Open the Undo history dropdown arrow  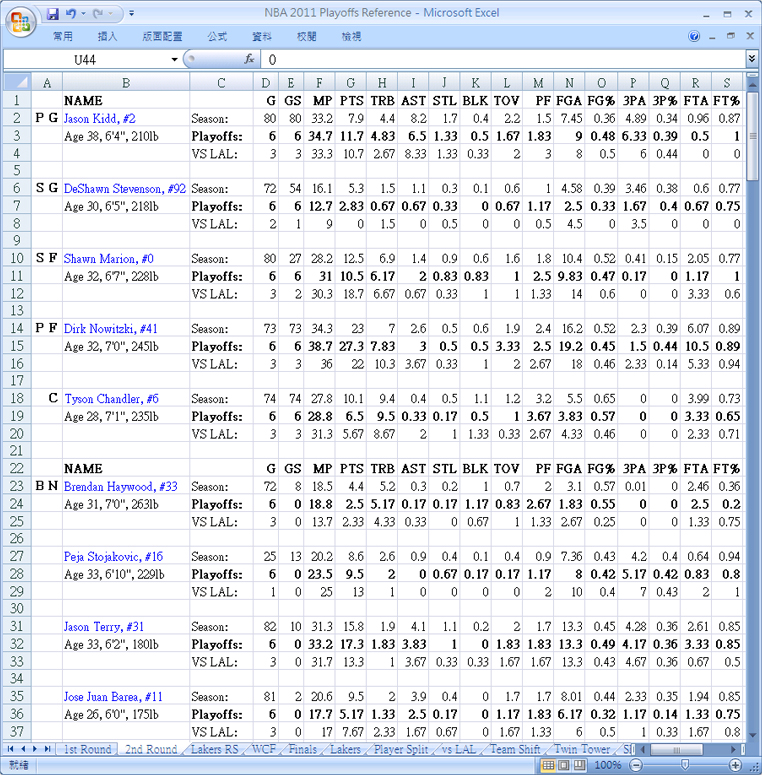pos(83,13)
